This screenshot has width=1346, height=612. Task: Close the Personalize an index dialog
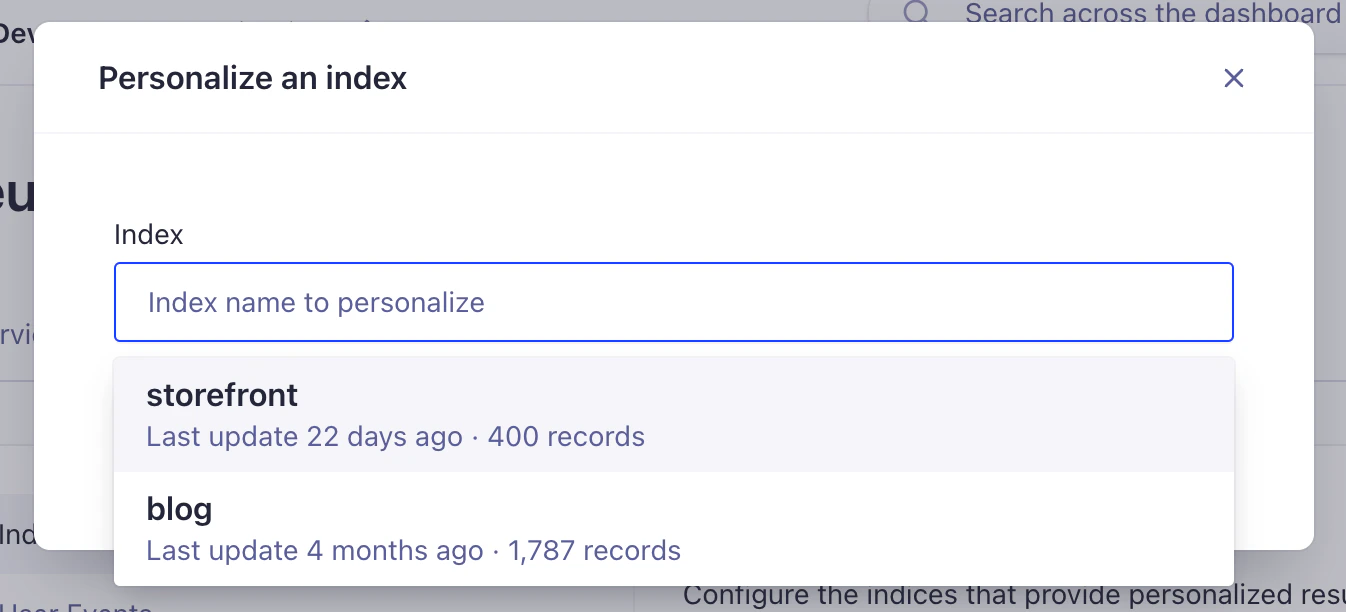[1233, 78]
